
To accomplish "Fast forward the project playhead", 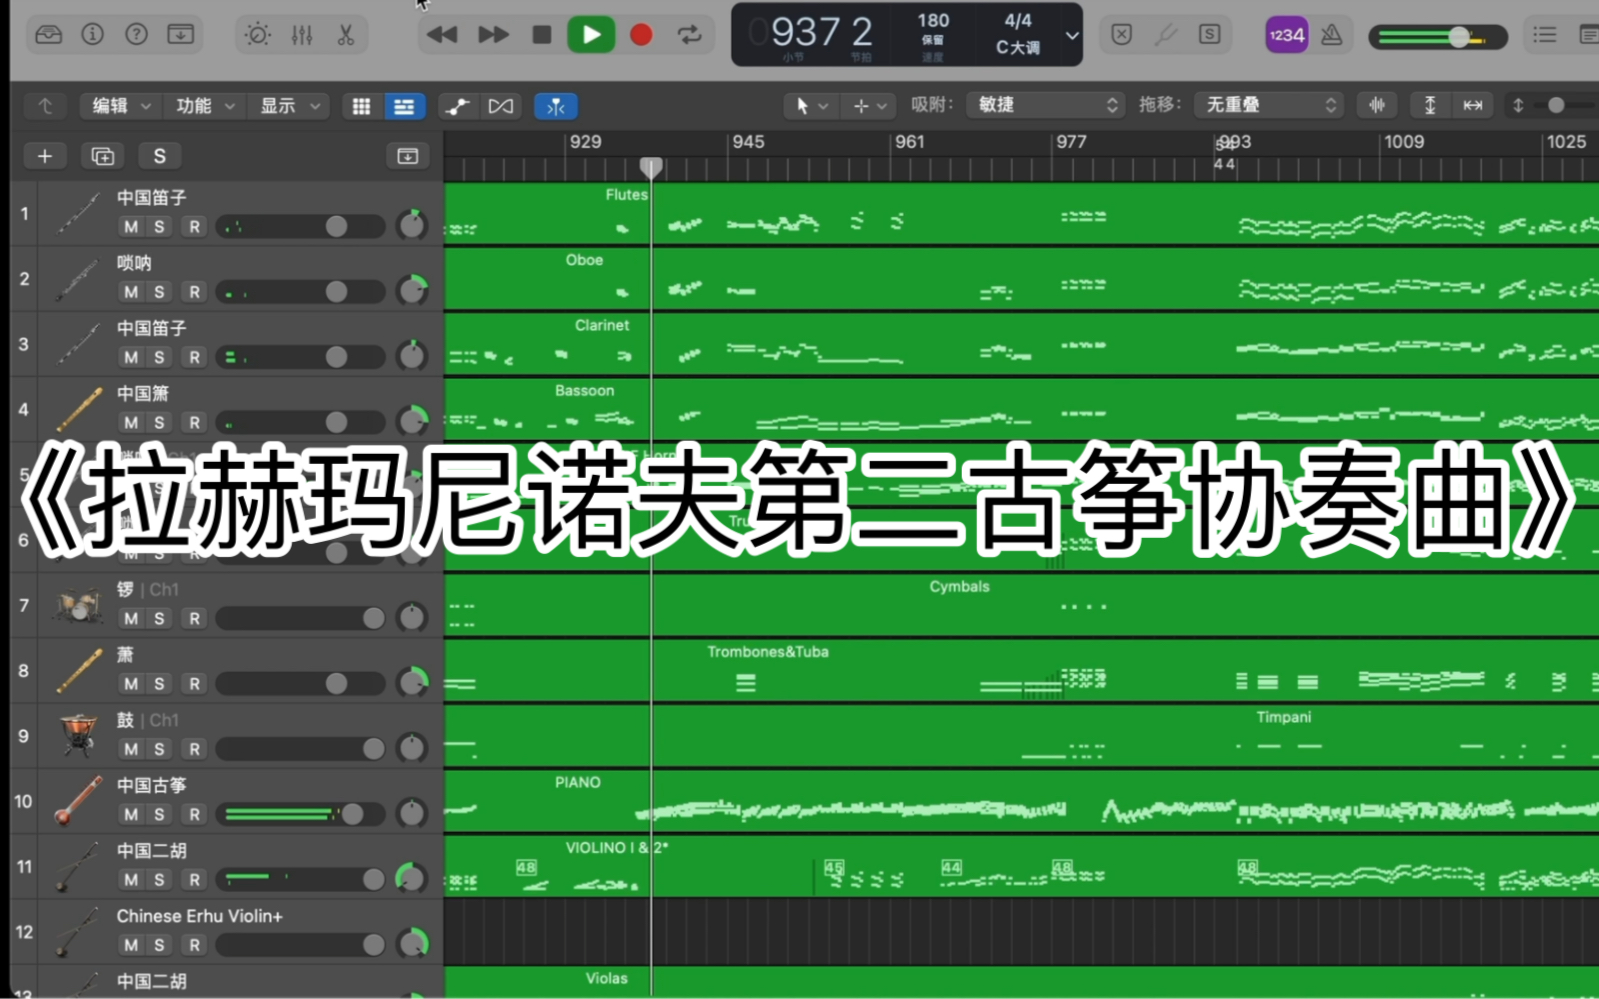I will (x=493, y=35).
